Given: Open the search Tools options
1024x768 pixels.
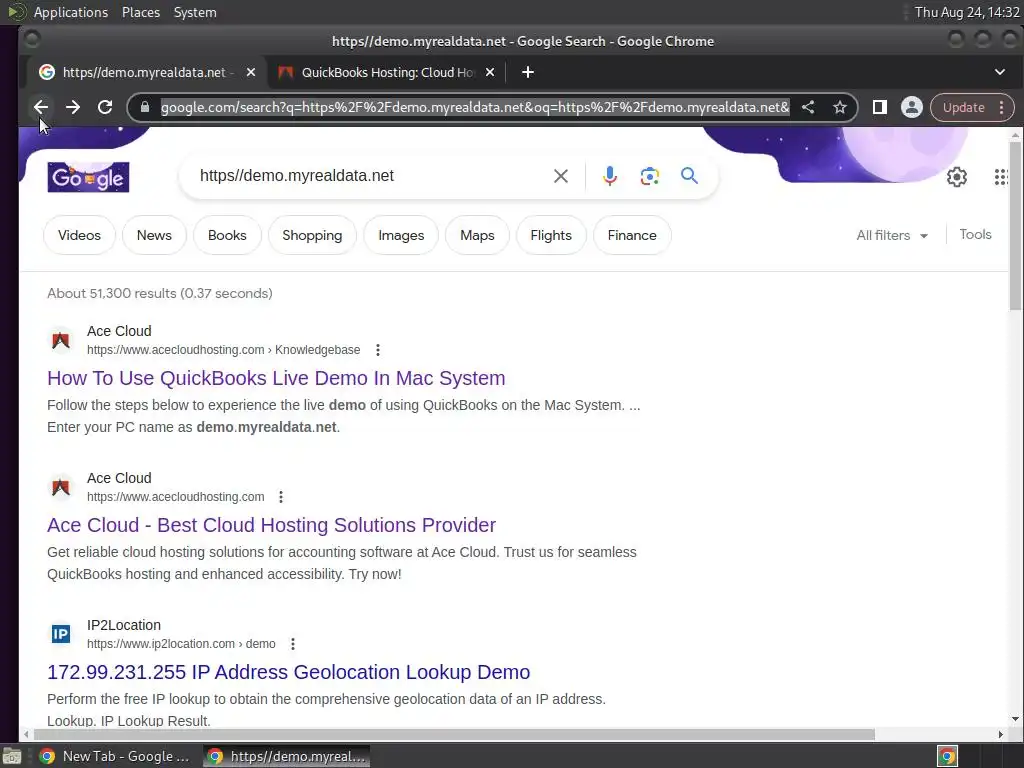Looking at the screenshot, I should [x=975, y=234].
